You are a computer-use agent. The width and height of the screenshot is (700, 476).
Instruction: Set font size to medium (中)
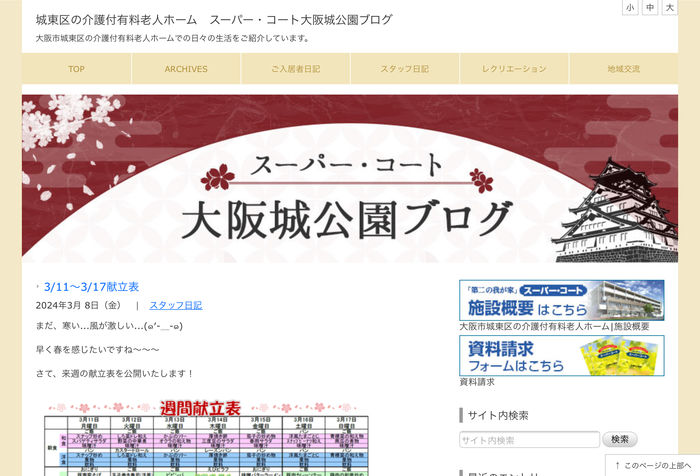(650, 8)
